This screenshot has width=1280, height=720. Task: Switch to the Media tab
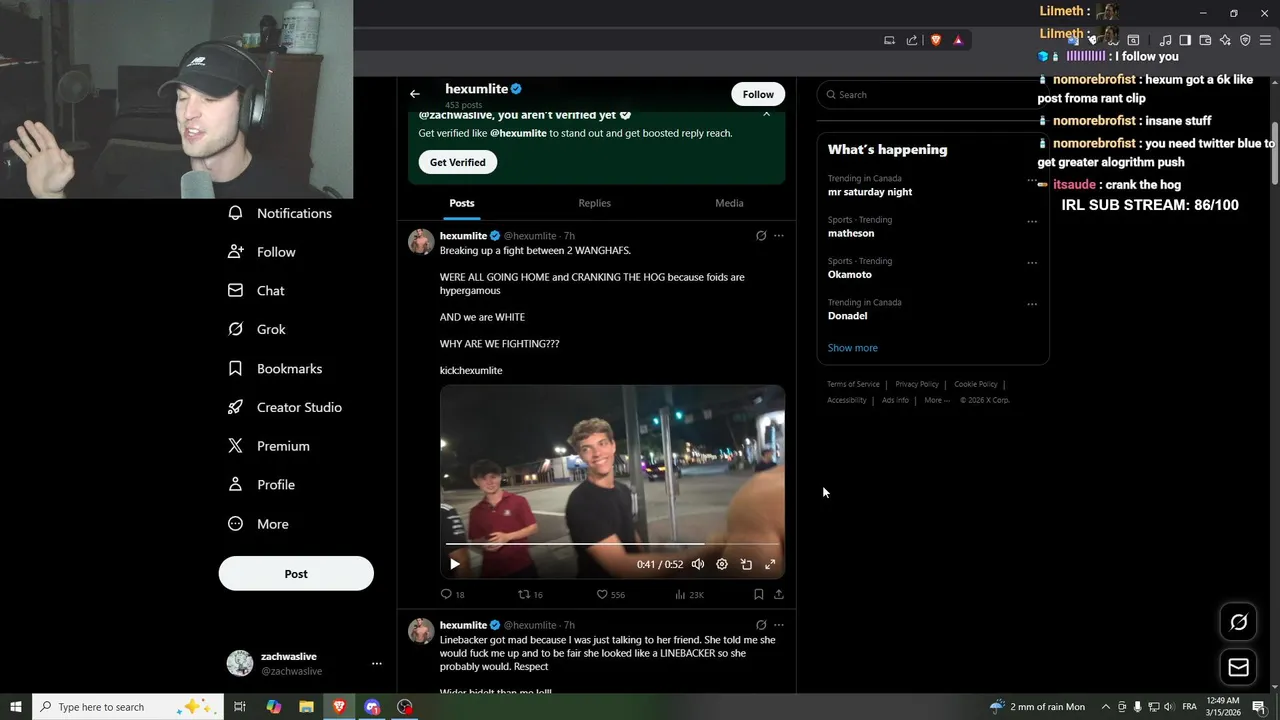[729, 203]
